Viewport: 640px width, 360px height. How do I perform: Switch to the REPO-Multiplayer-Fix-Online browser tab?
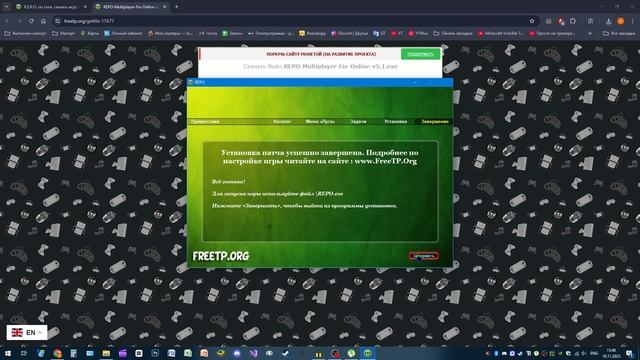(x=130, y=7)
